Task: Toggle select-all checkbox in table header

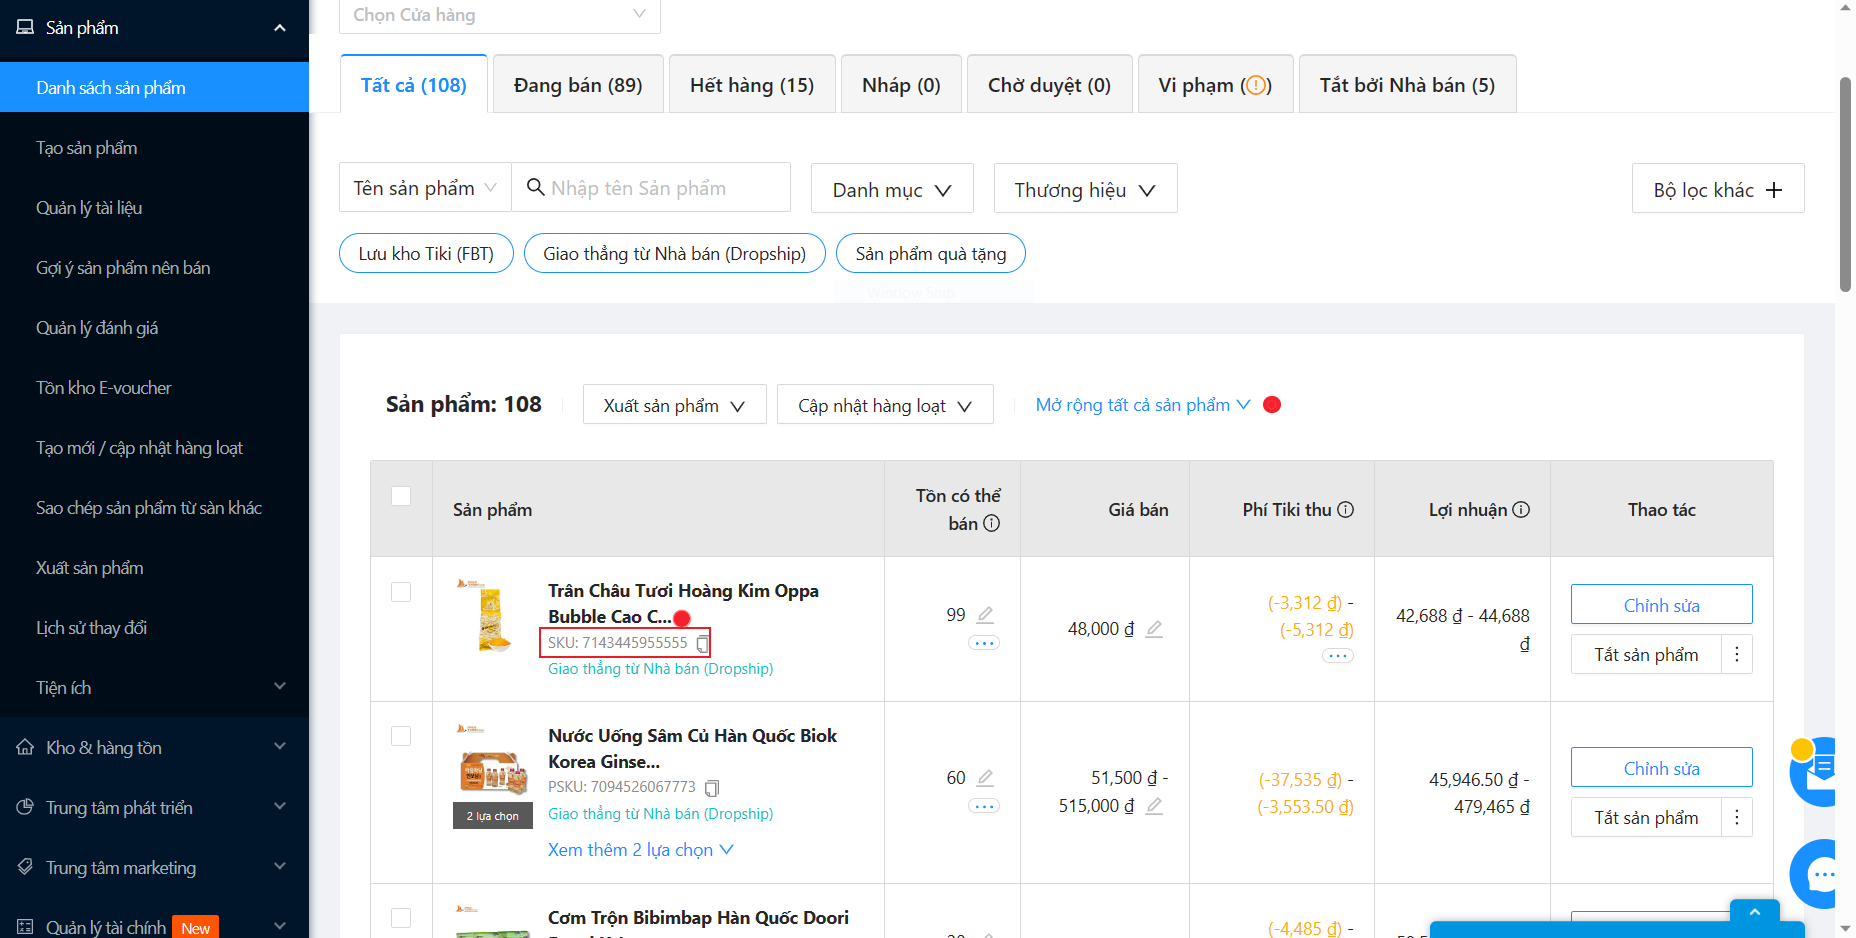Action: (x=401, y=496)
